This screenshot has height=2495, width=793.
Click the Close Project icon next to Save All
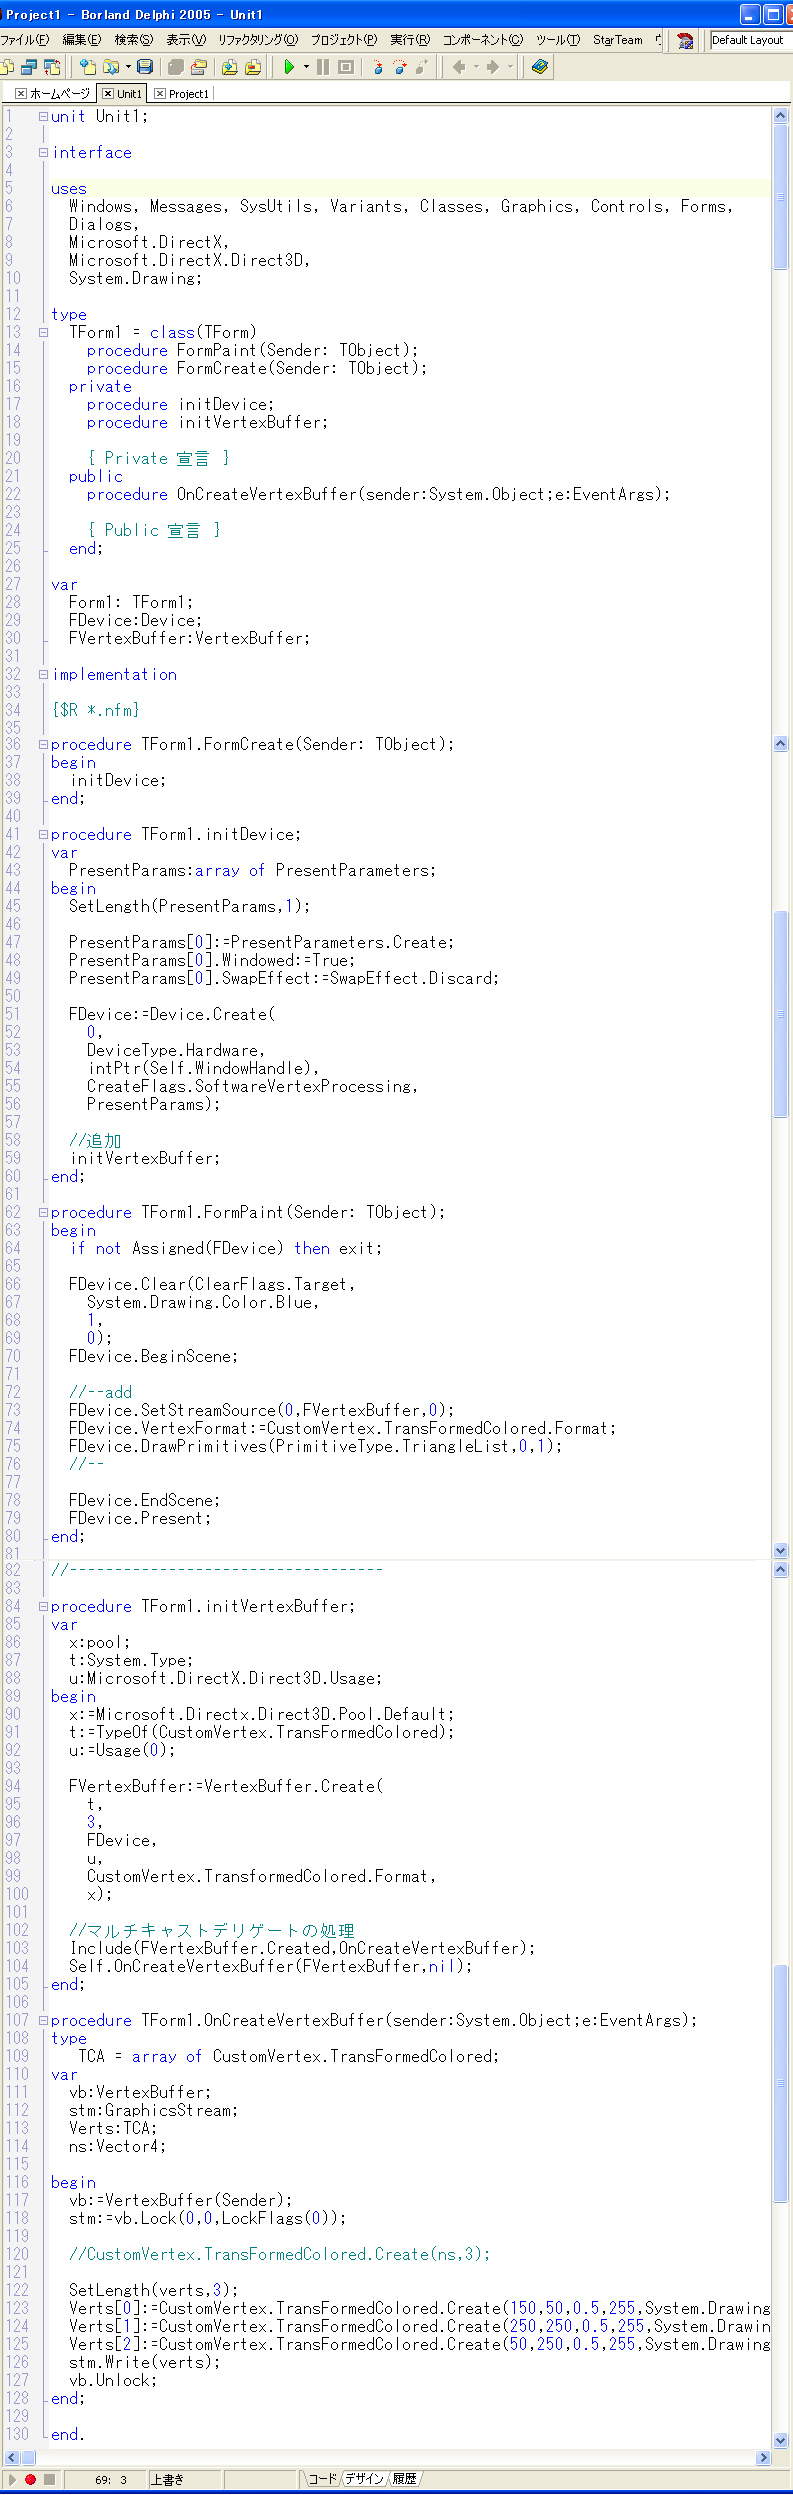coord(199,67)
